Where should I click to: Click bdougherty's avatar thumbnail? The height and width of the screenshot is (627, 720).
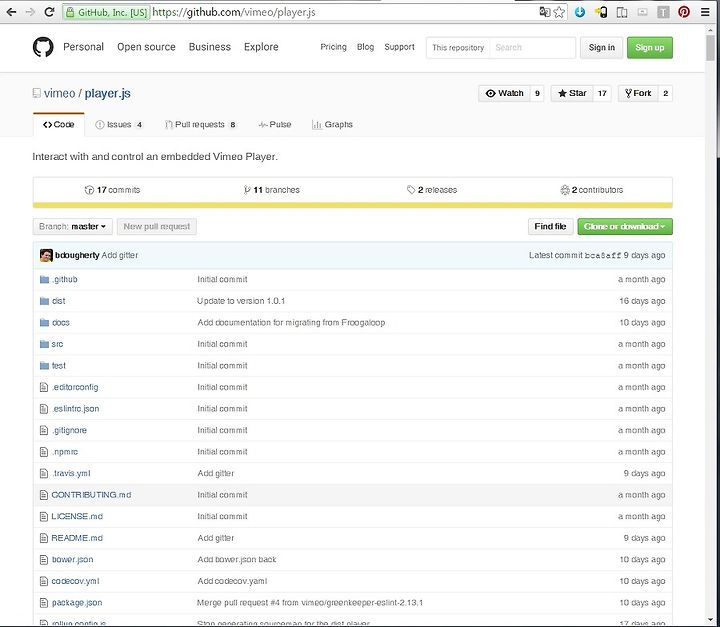(46, 255)
